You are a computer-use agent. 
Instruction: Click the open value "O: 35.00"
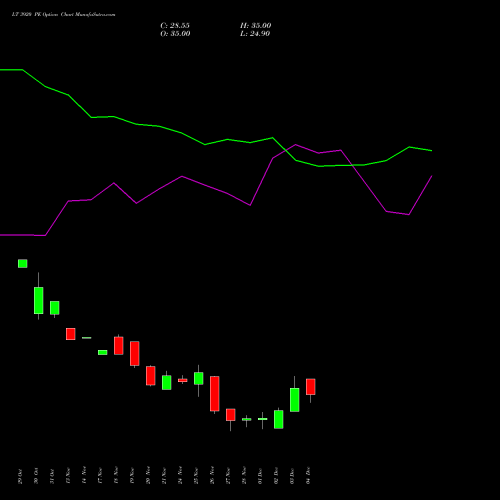[175, 34]
